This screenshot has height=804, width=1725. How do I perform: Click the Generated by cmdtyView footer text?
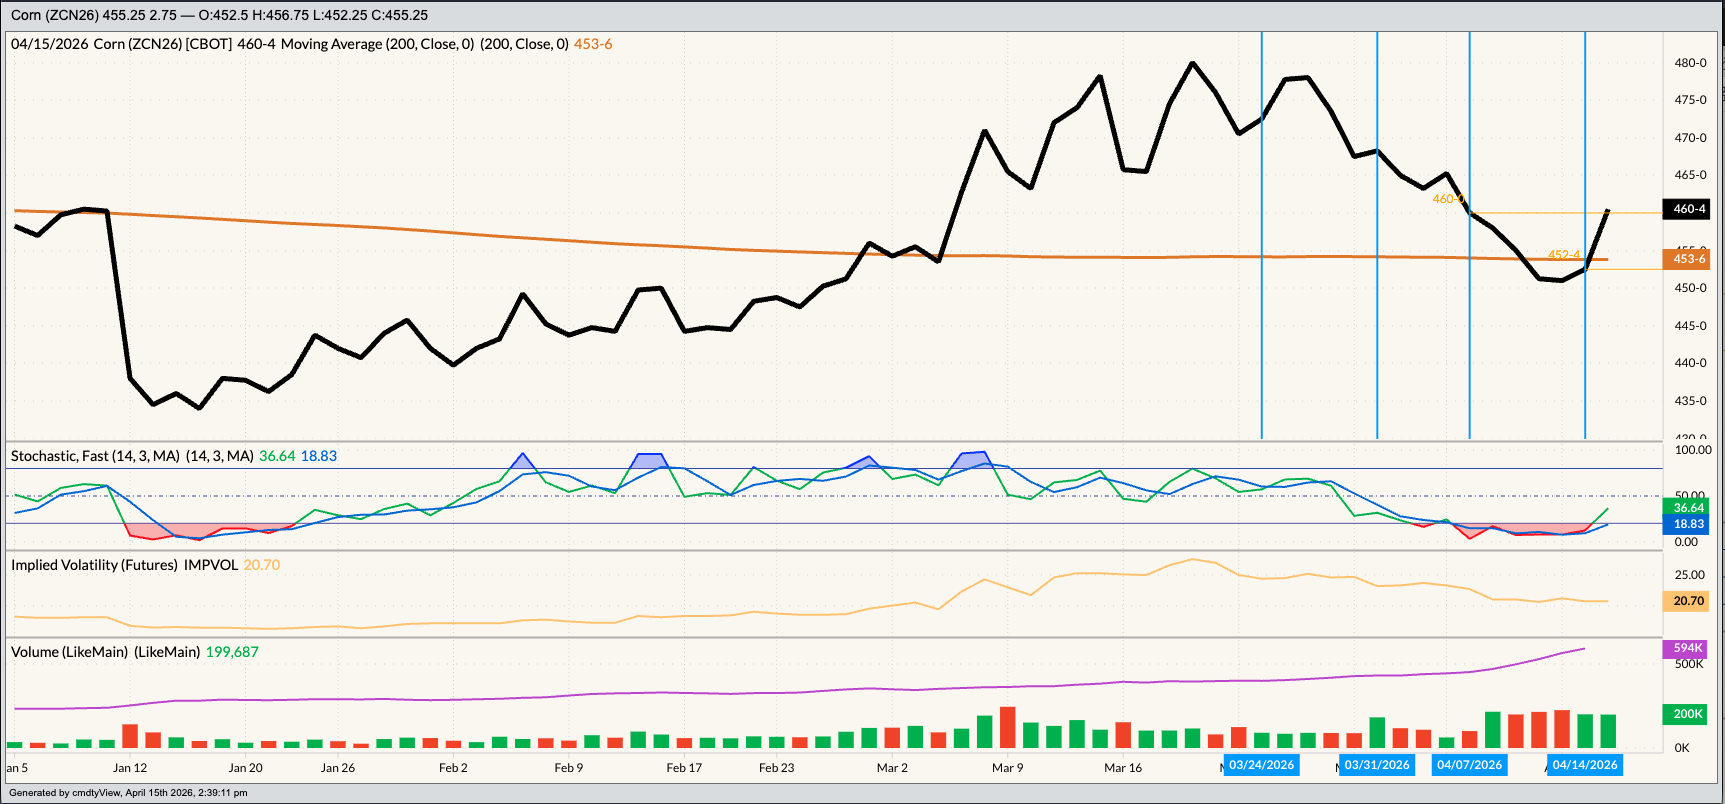(128, 793)
